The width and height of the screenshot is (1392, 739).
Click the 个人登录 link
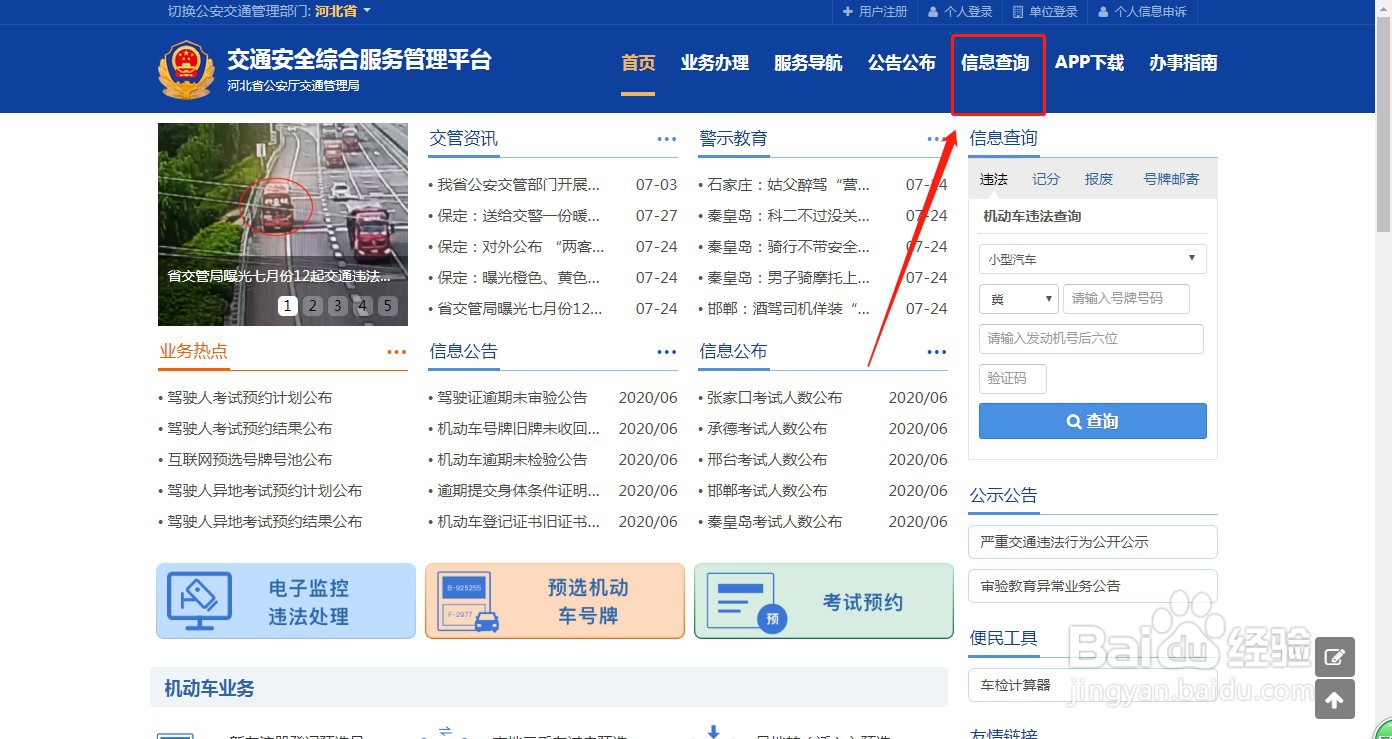(968, 12)
